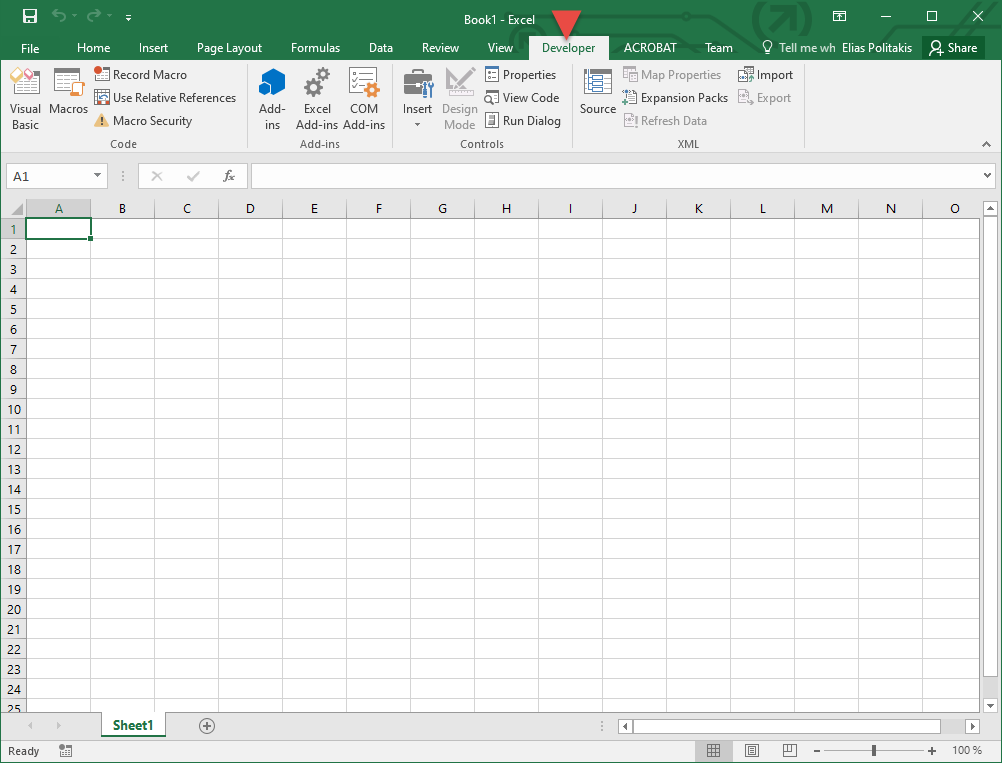Select row 10 header

13,409
